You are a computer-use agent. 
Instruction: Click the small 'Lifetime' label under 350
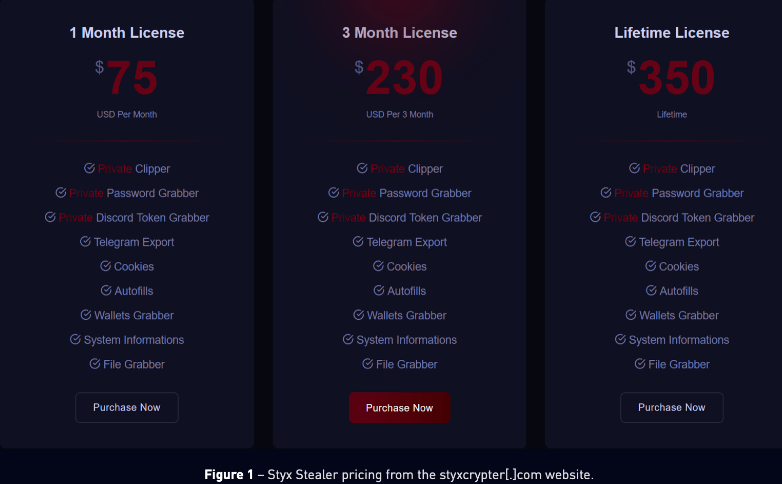672,114
